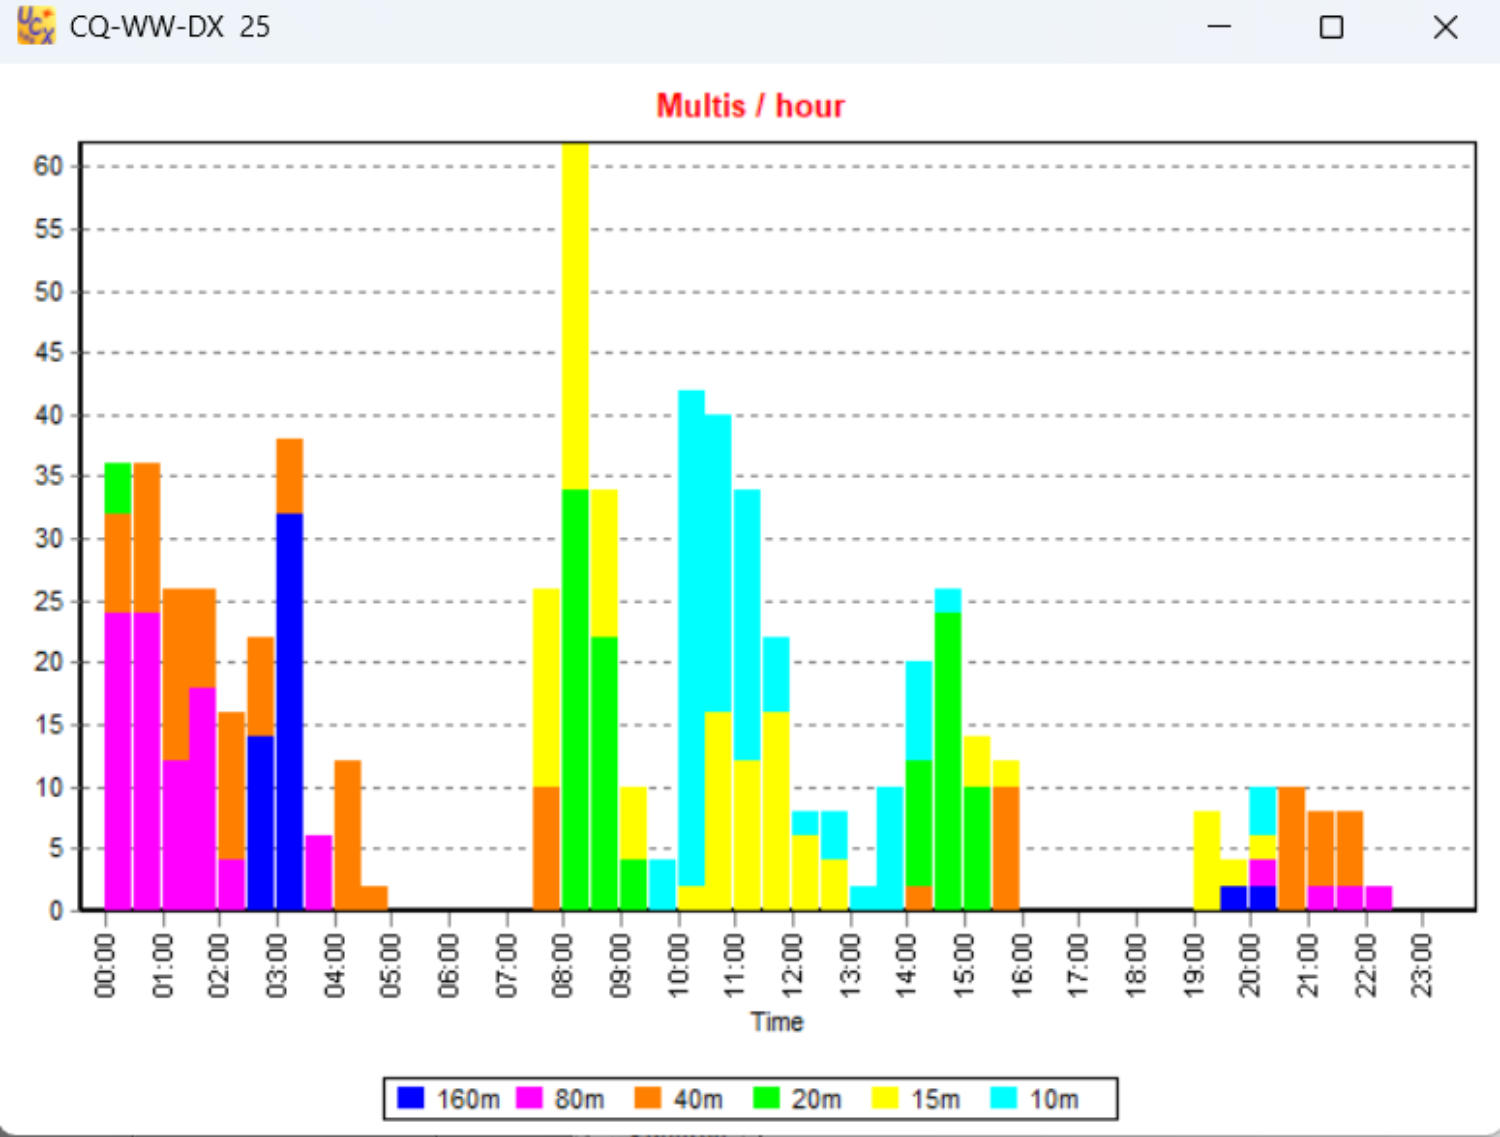This screenshot has height=1137, width=1500.
Task: Click green top segment of first 00:00 bar
Action: point(118,488)
